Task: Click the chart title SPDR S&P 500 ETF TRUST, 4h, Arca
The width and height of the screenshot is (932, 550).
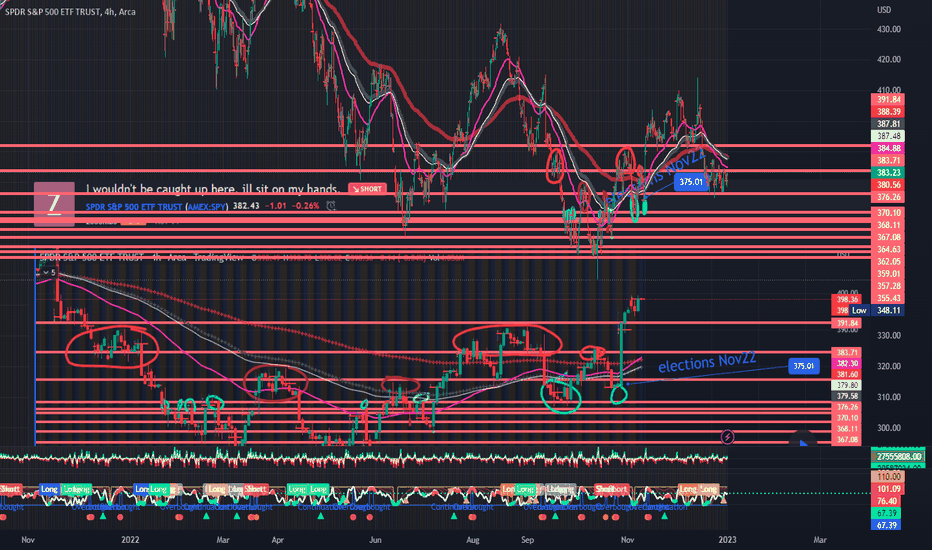Action: click(x=70, y=11)
